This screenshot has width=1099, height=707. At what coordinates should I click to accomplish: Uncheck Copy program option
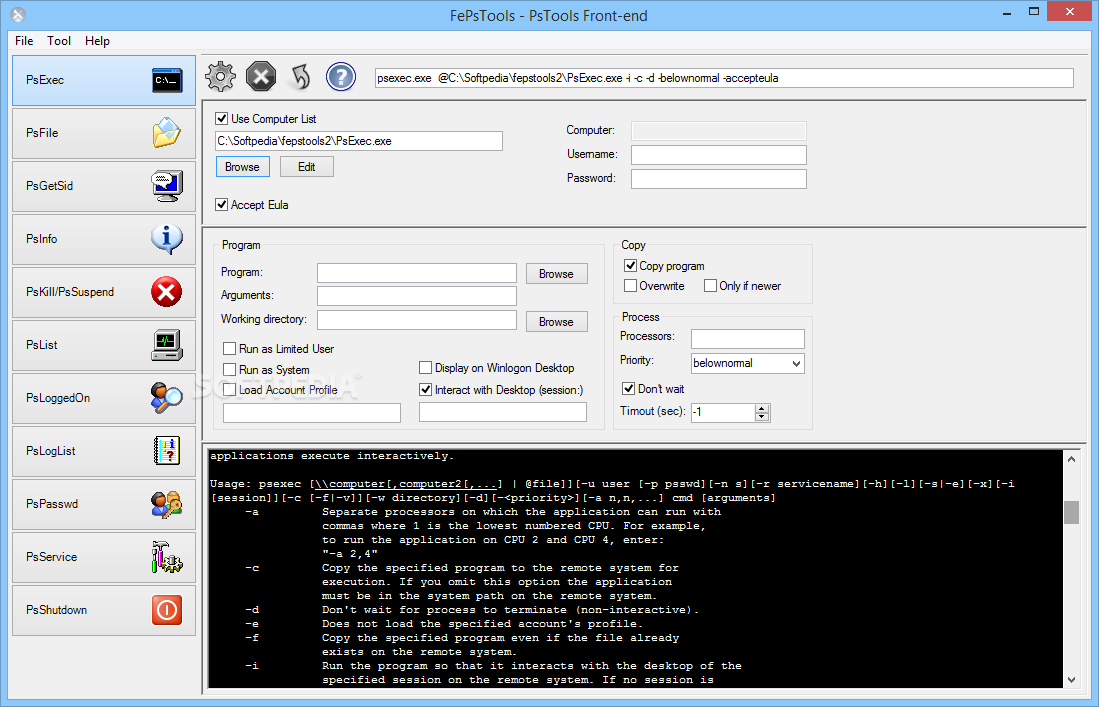pyautogui.click(x=630, y=266)
